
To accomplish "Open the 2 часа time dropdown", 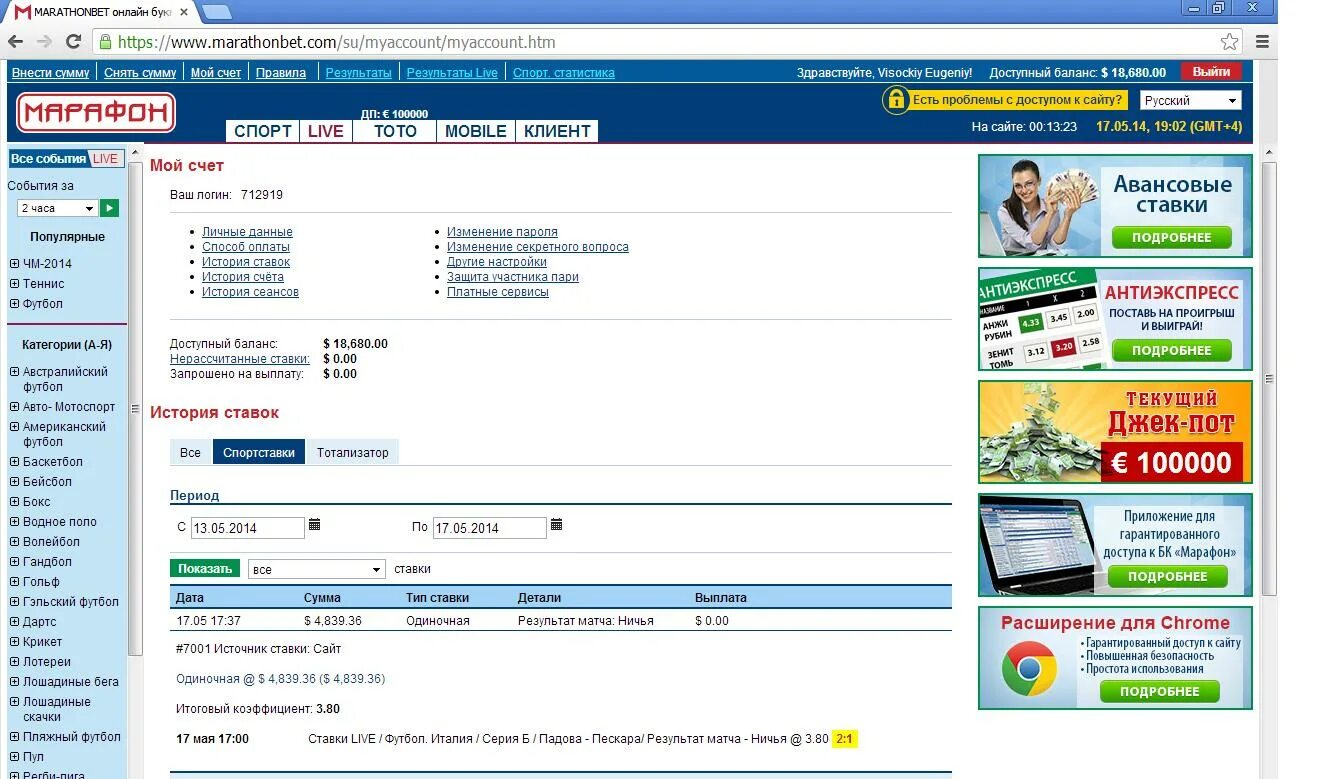I will pos(57,208).
